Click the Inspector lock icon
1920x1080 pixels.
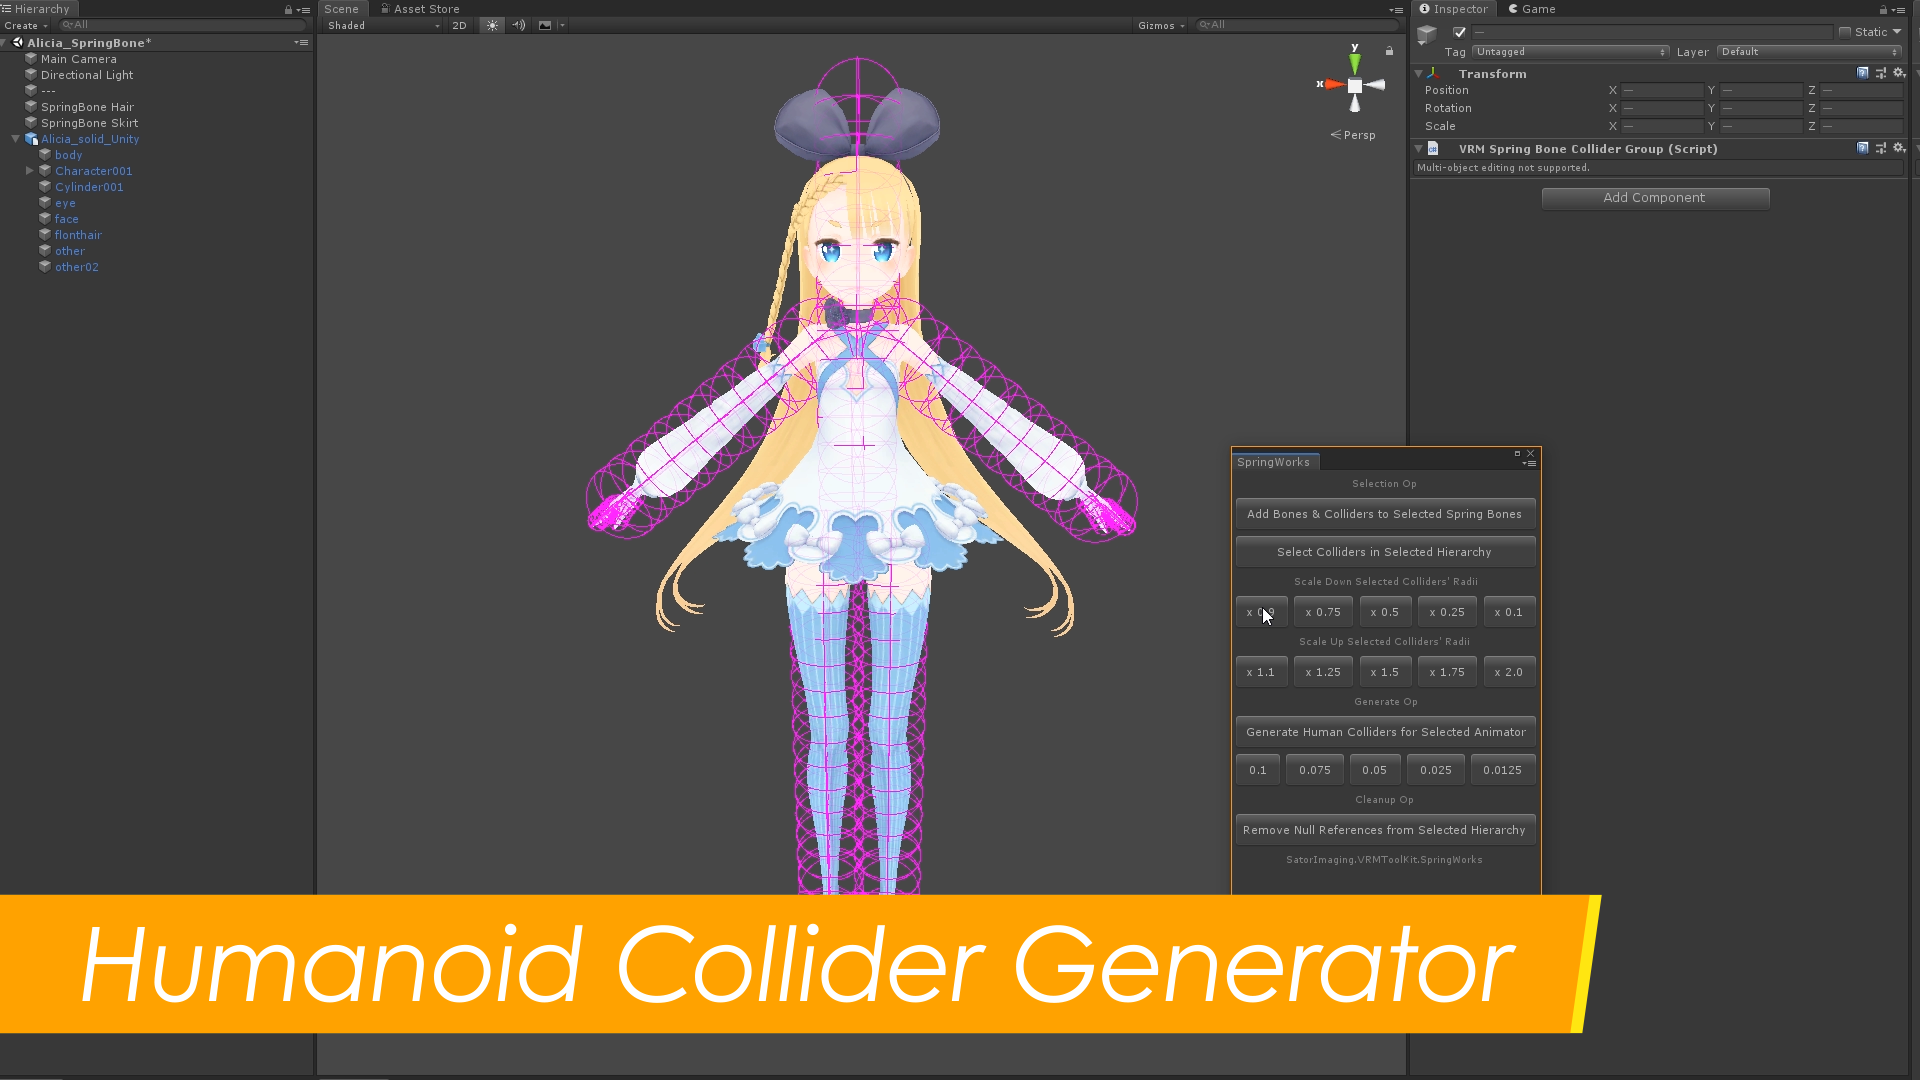[x=1882, y=9]
